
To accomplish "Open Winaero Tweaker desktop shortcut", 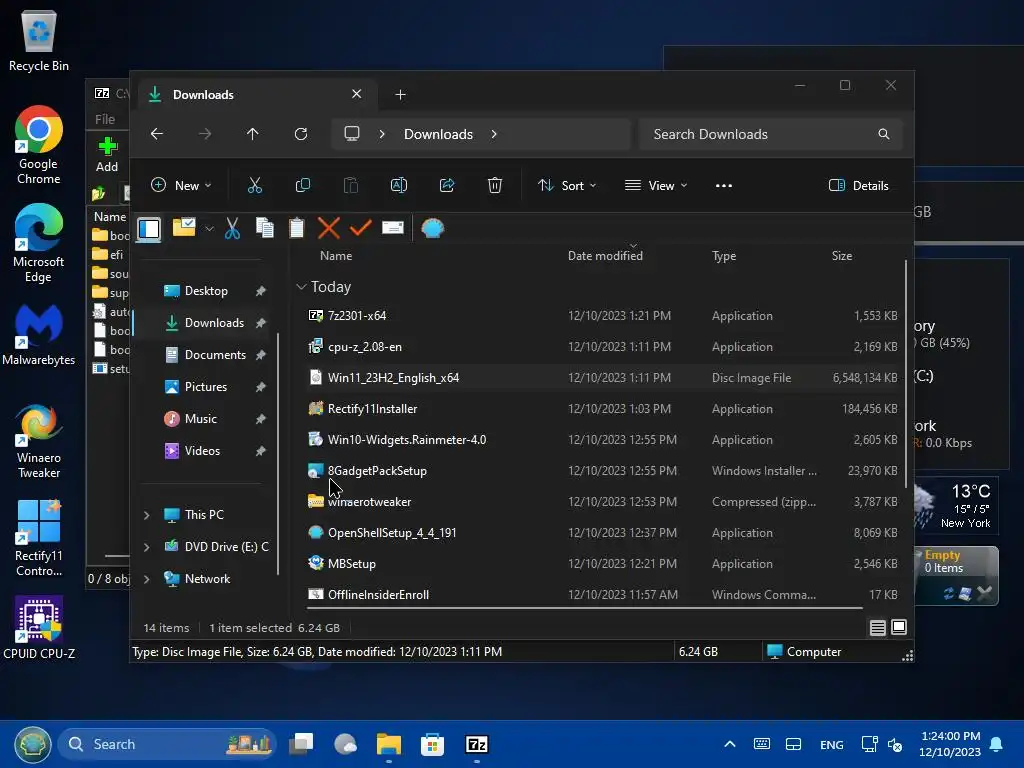I will tap(39, 441).
